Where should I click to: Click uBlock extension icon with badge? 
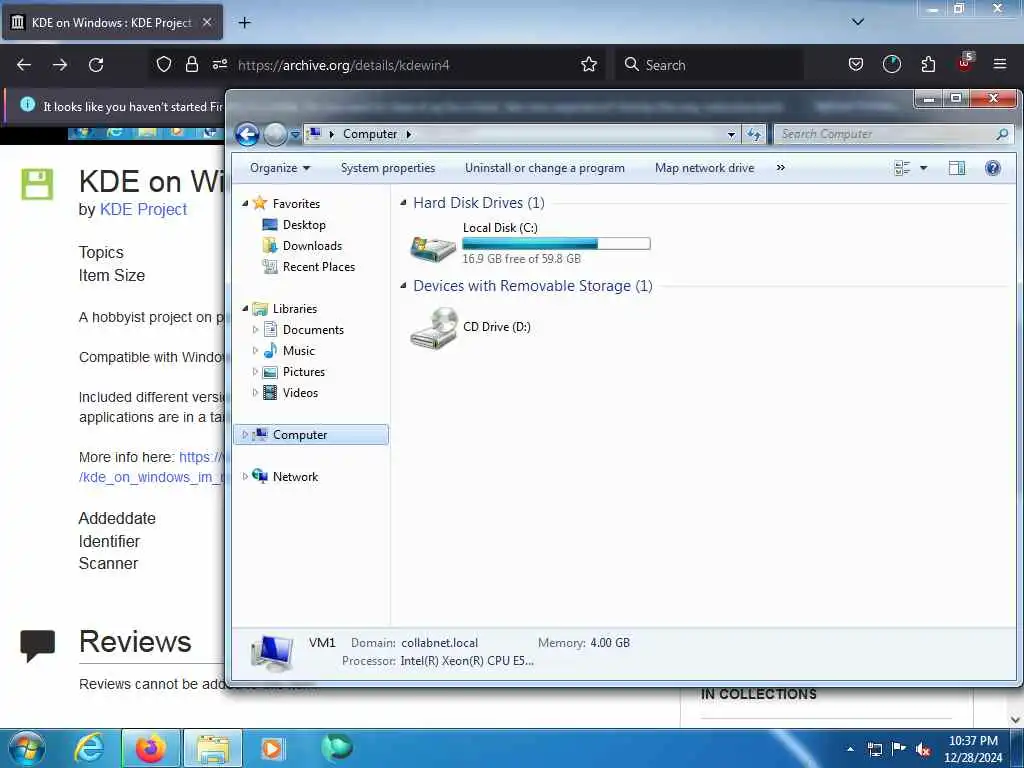965,63
